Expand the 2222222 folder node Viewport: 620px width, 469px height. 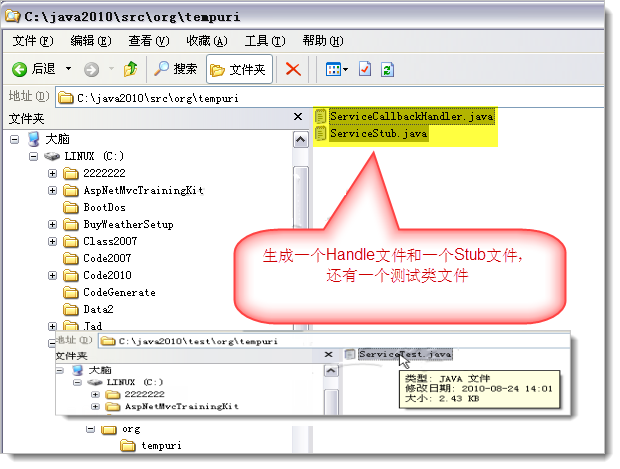tap(52, 173)
